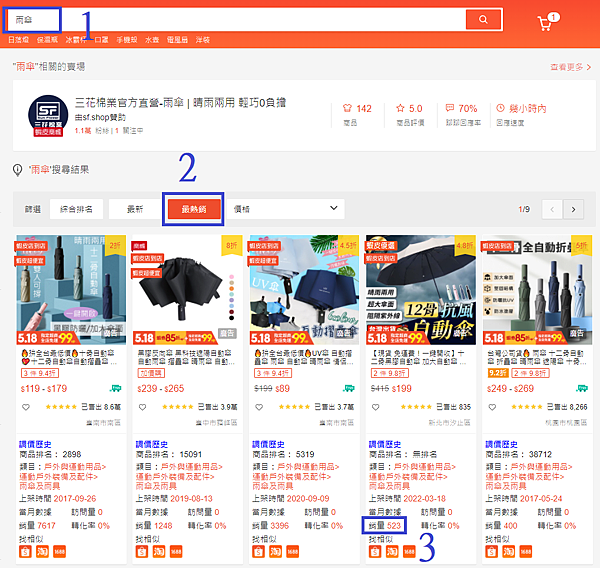This screenshot has height=568, width=600.
Task: Find similar on Shopee for sales 523 item
Action: [x=375, y=552]
